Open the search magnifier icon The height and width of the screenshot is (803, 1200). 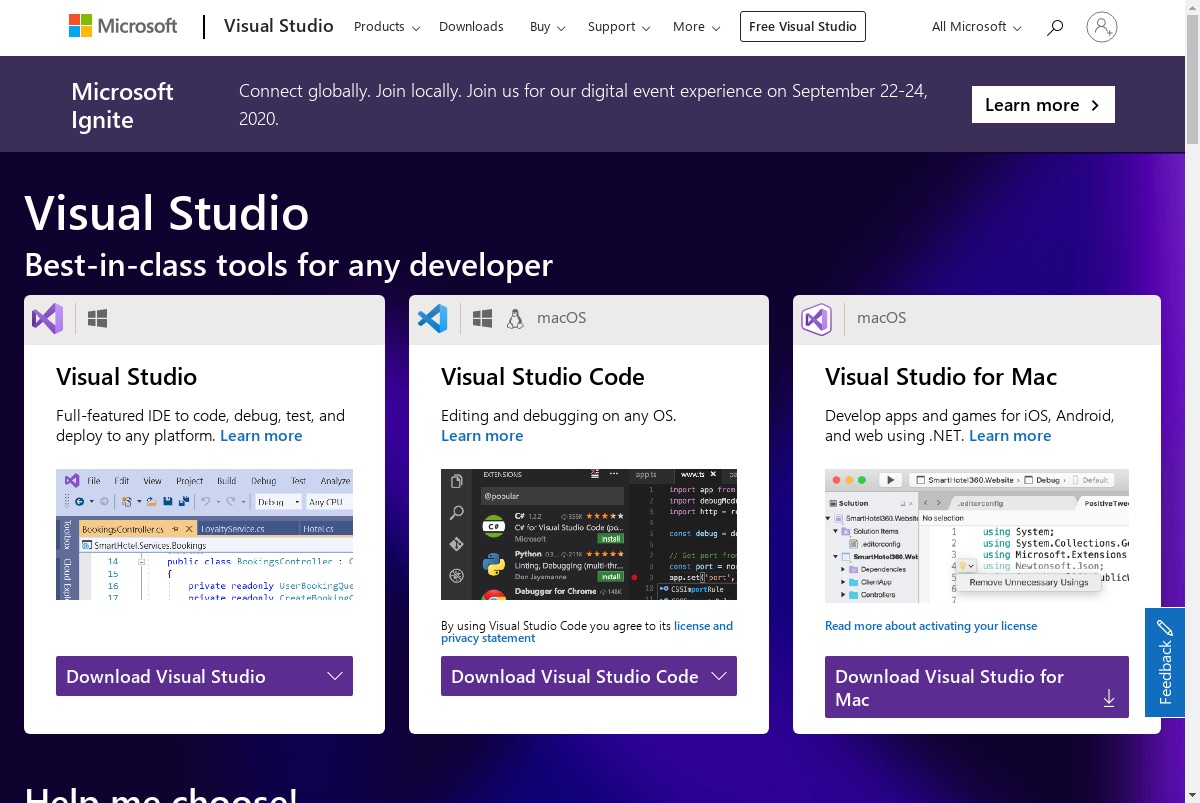(1054, 27)
